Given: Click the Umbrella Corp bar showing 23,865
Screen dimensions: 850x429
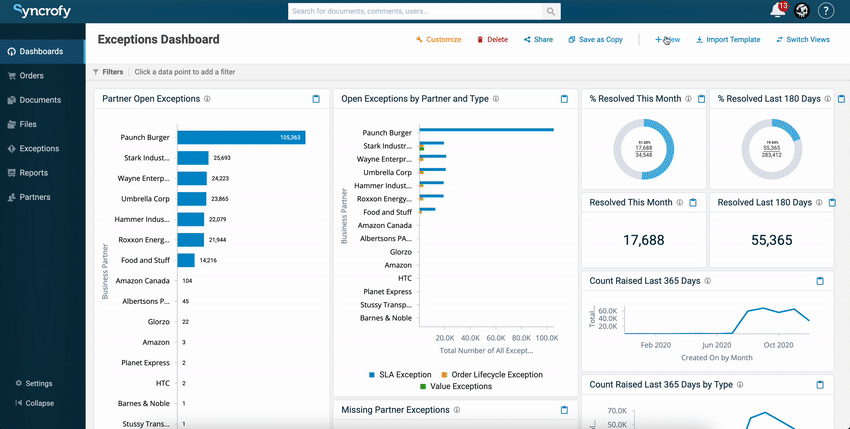Looking at the screenshot, I should pos(192,199).
